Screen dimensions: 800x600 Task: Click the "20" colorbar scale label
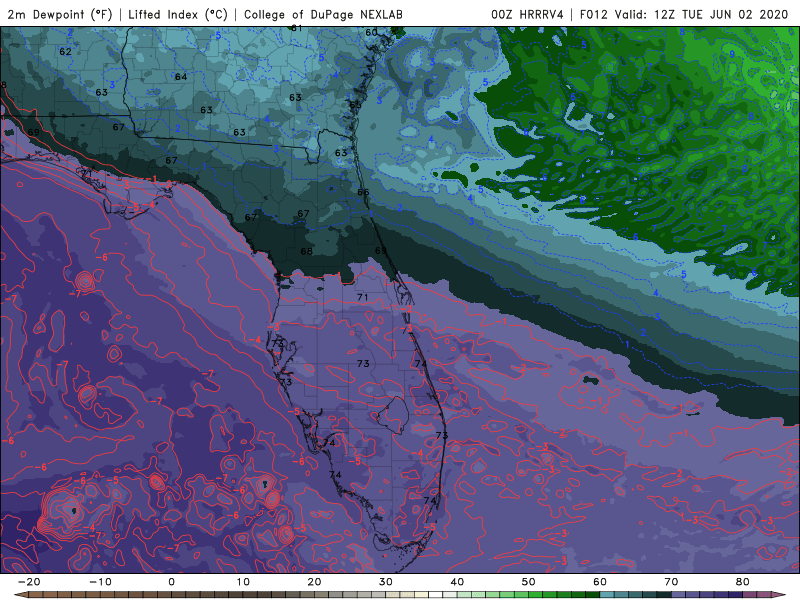(x=314, y=582)
